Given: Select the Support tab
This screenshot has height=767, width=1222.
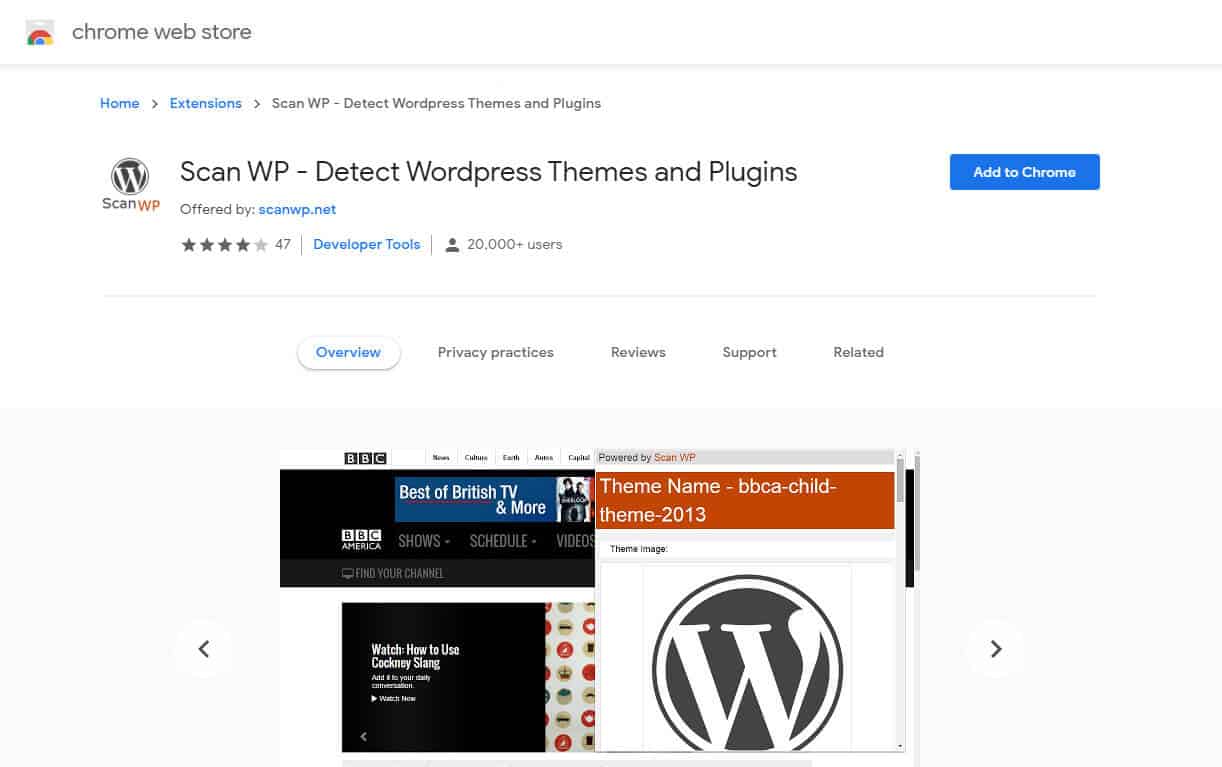Looking at the screenshot, I should pos(749,352).
